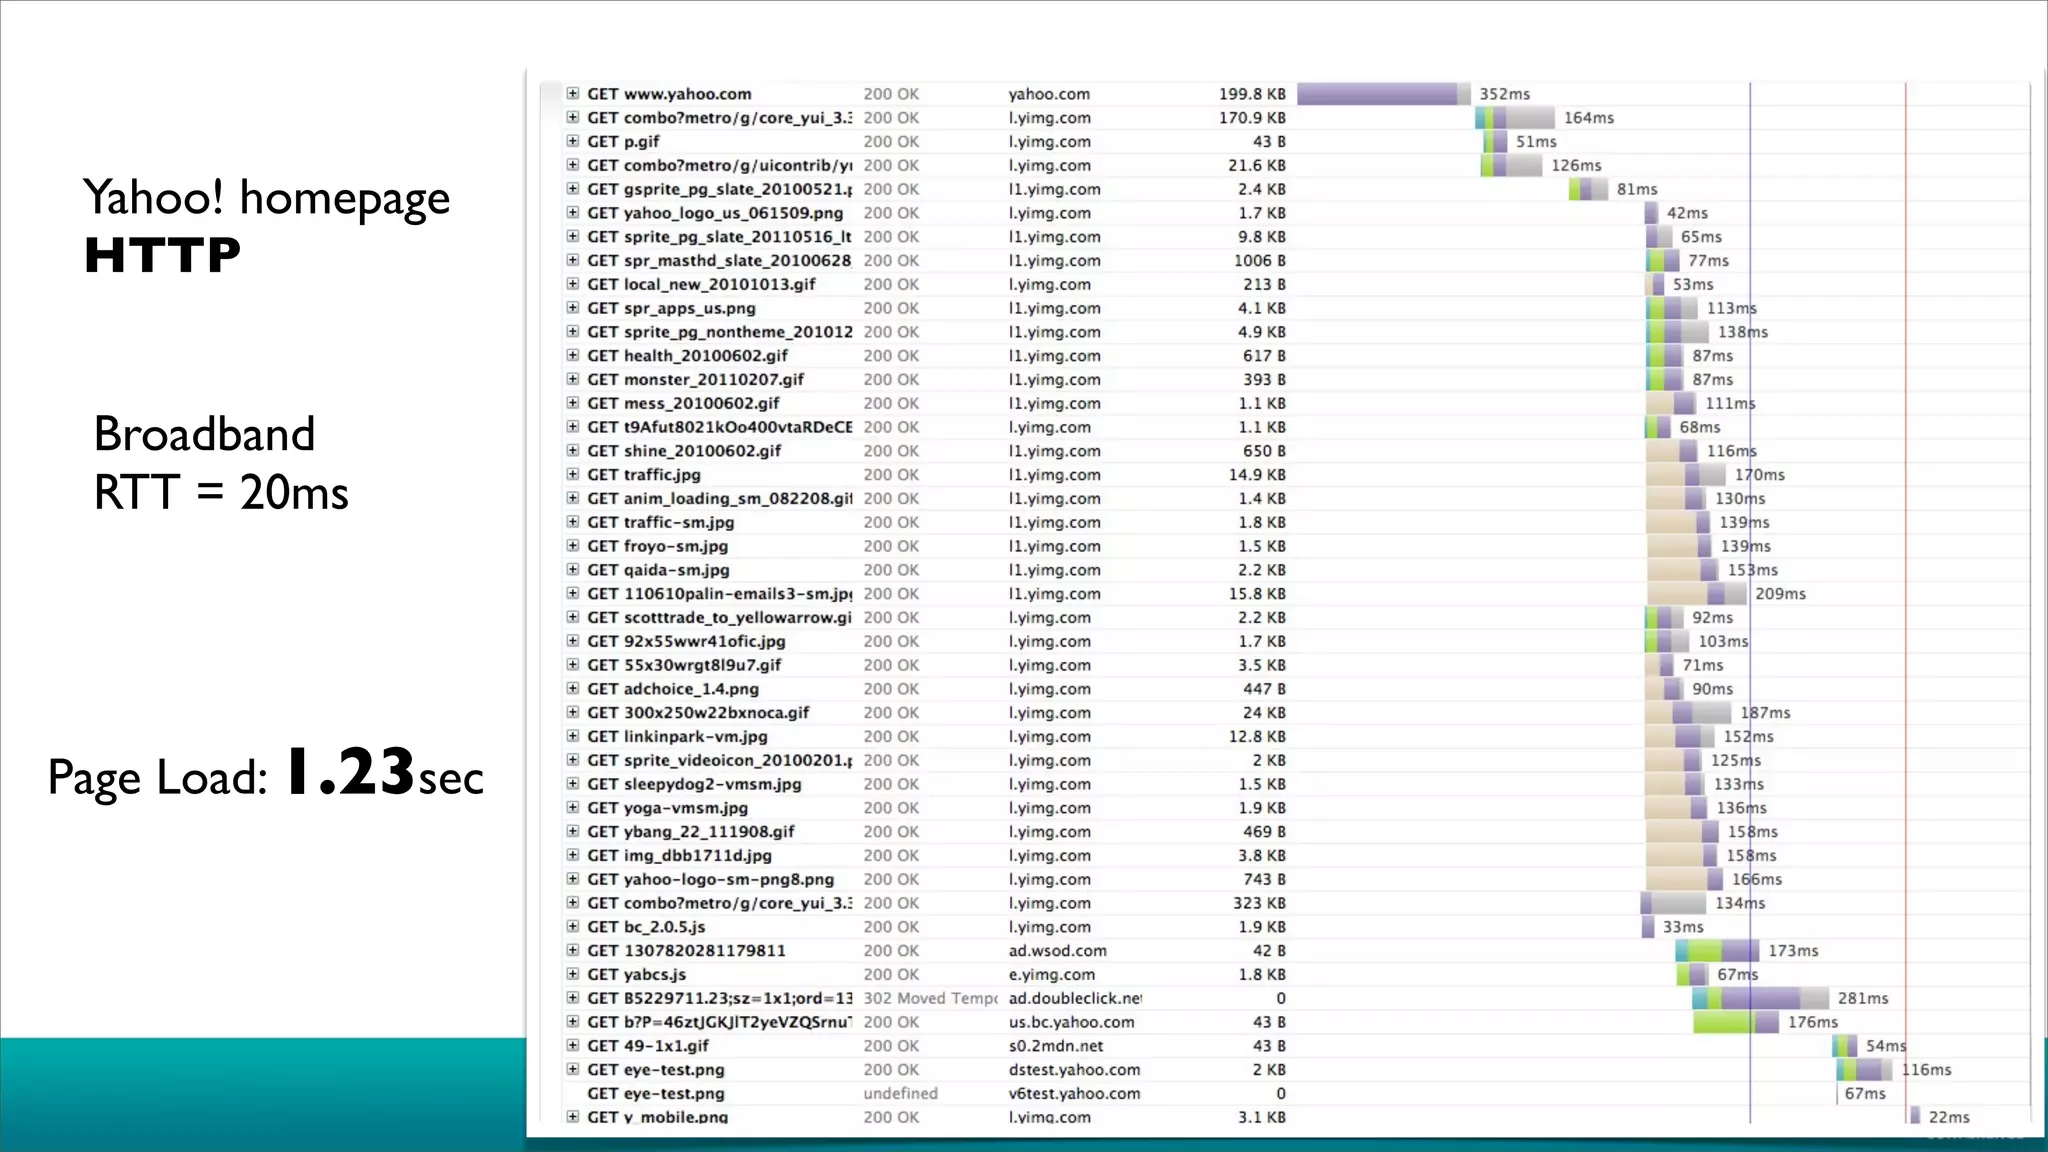Click the 164ms timeline bar

pyautogui.click(x=1515, y=118)
